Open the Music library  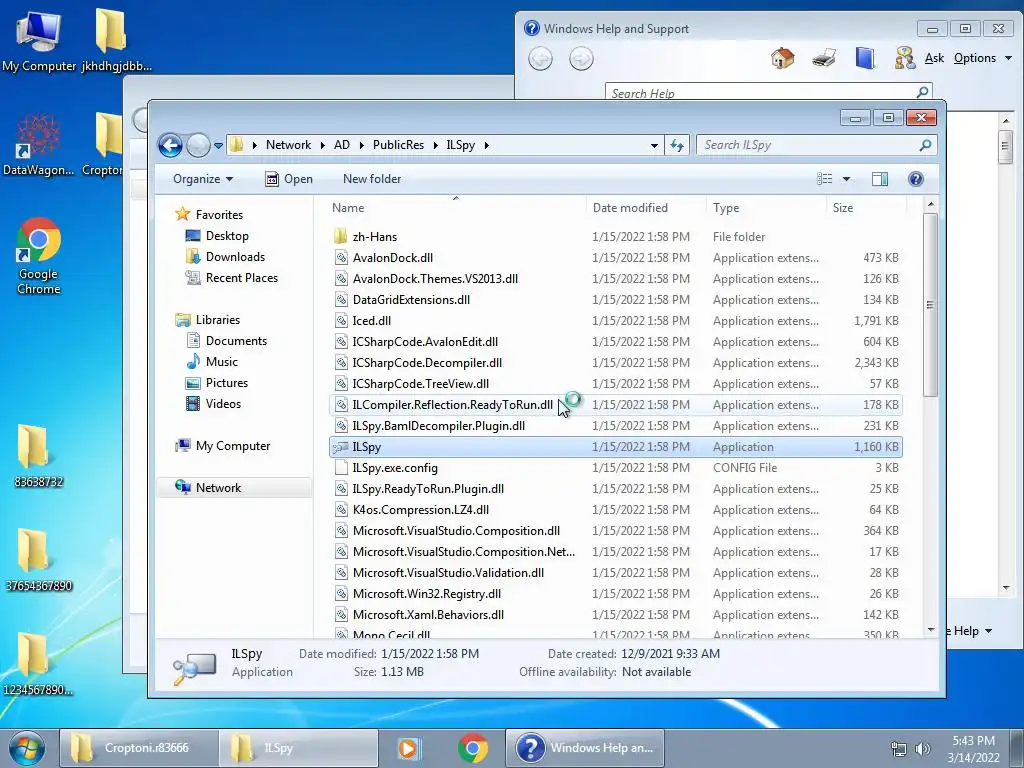(x=221, y=361)
